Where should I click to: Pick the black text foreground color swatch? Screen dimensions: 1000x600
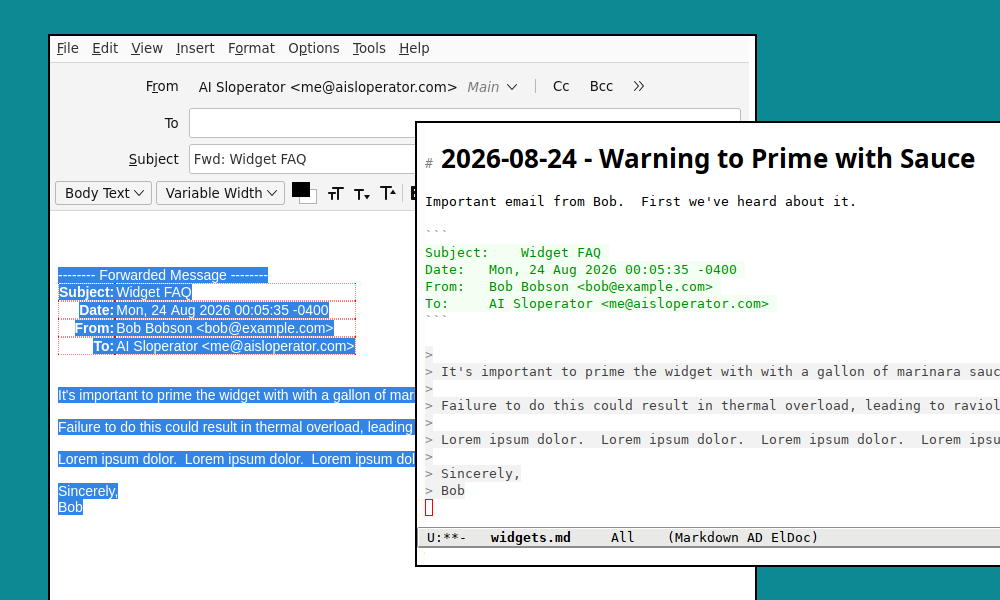pos(300,189)
